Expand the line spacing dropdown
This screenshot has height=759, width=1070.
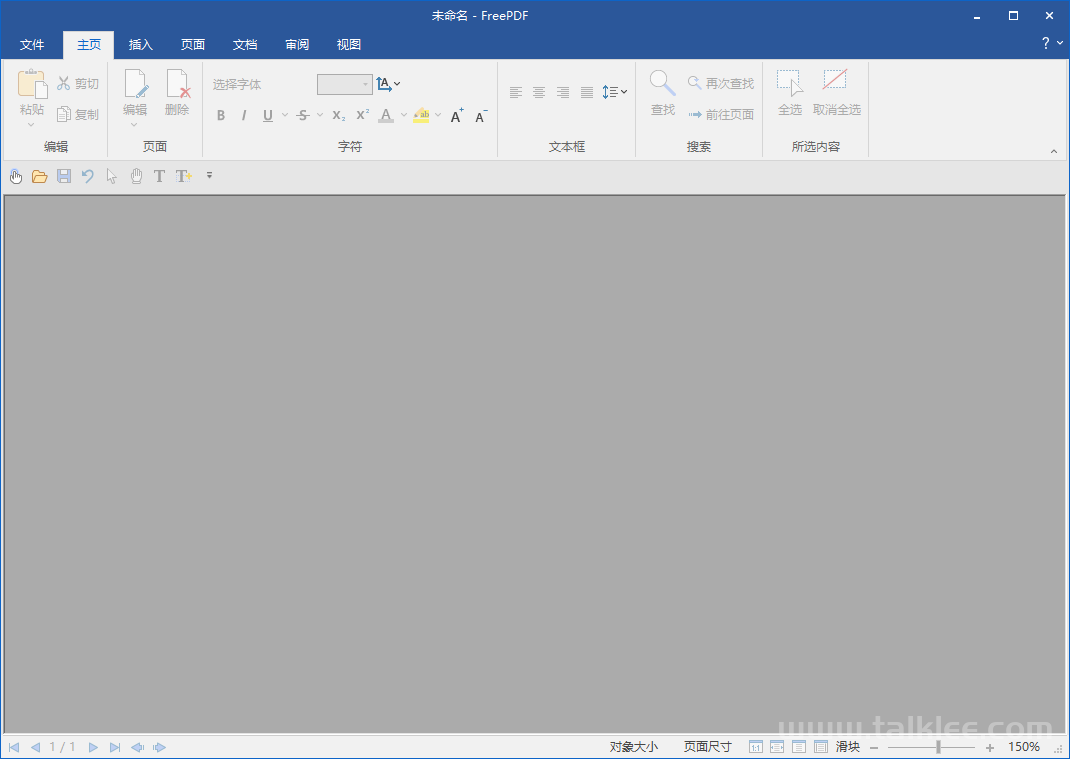pos(615,92)
